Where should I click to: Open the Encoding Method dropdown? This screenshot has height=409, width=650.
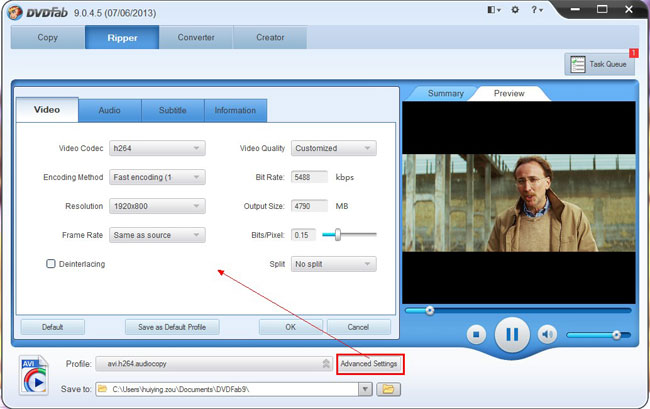[157, 177]
